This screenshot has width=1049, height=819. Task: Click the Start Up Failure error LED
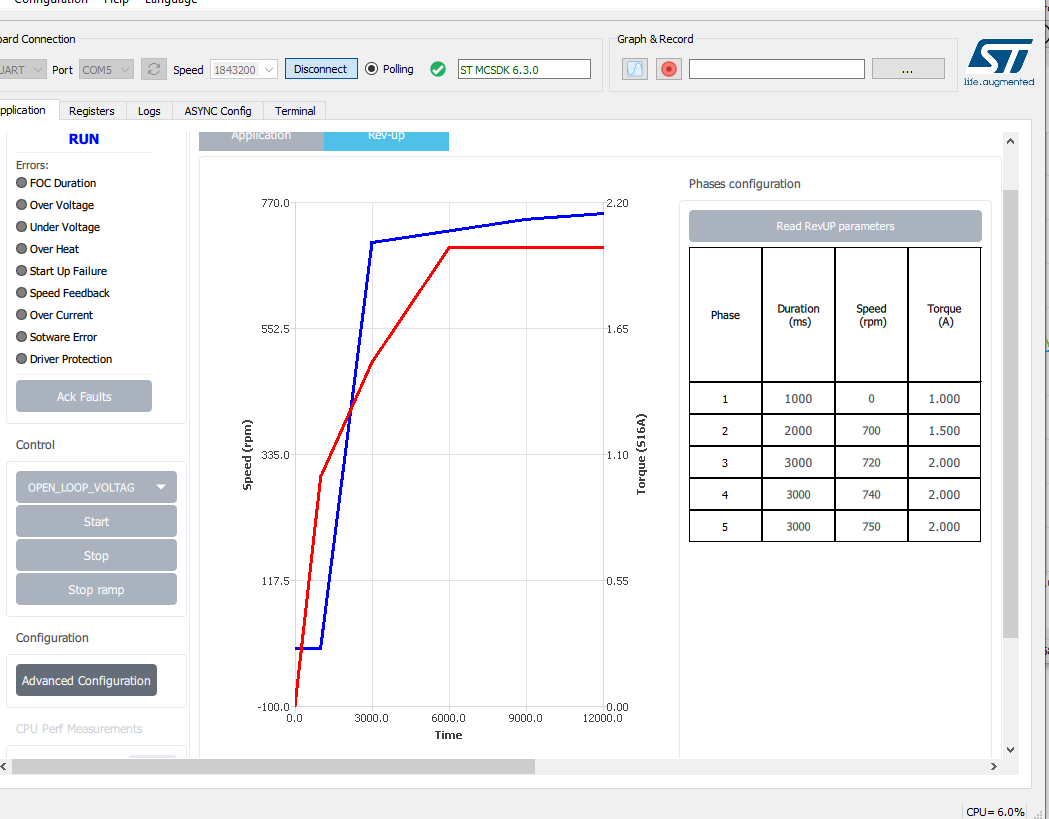21,270
